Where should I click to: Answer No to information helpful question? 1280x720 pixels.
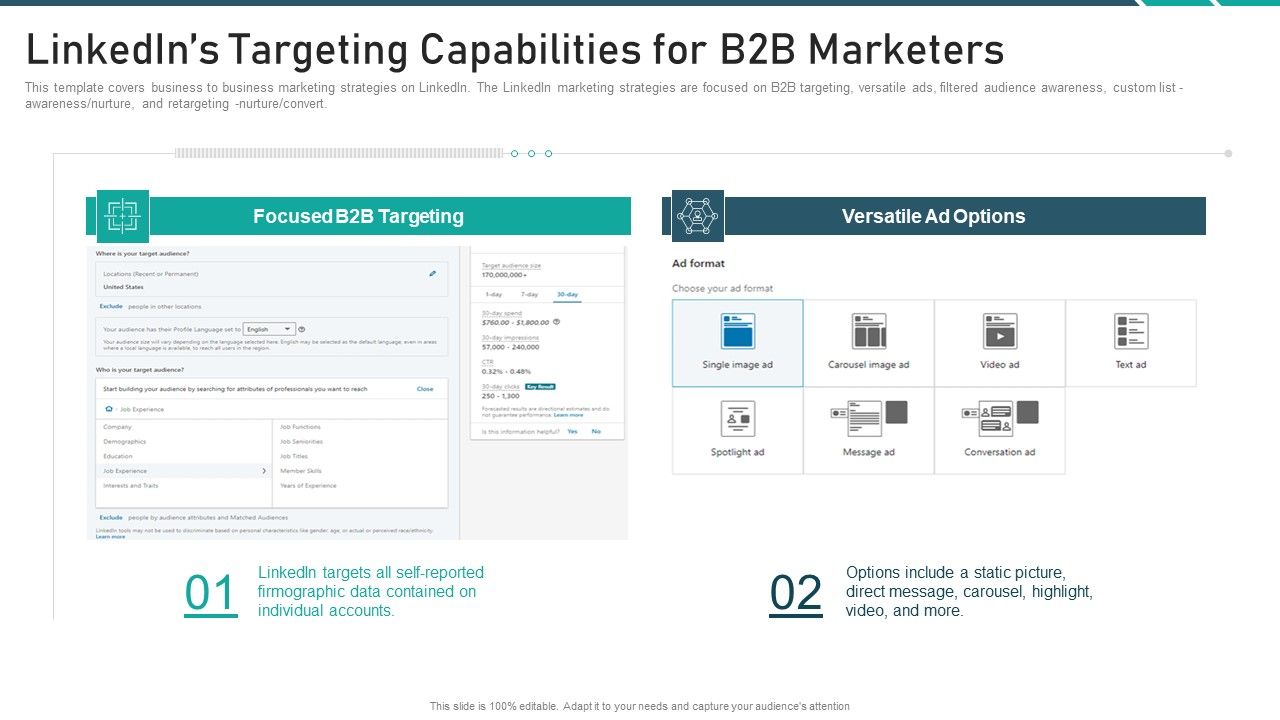[x=596, y=431]
